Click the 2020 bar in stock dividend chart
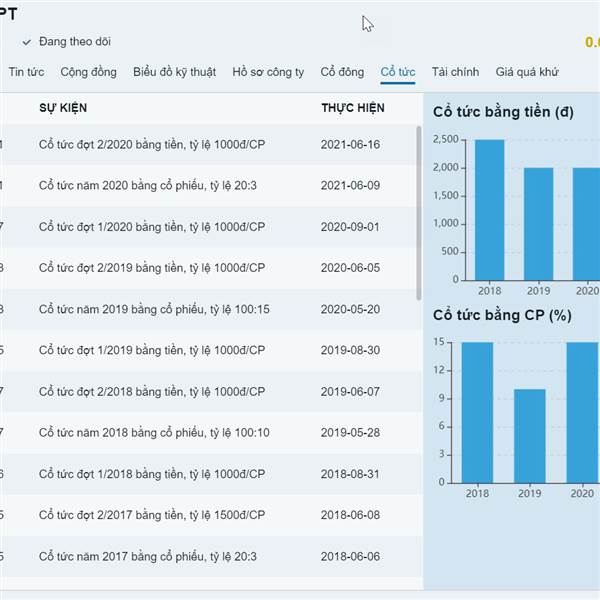 582,412
